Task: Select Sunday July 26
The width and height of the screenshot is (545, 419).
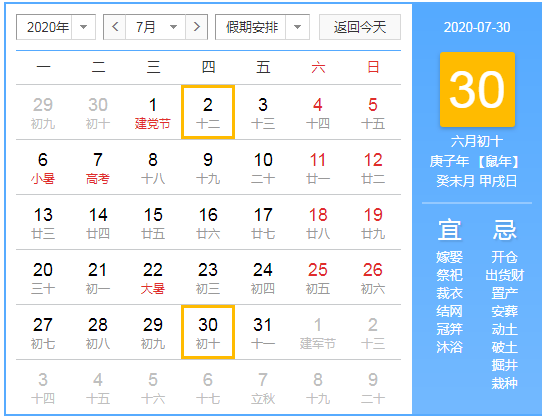Action: (373, 277)
